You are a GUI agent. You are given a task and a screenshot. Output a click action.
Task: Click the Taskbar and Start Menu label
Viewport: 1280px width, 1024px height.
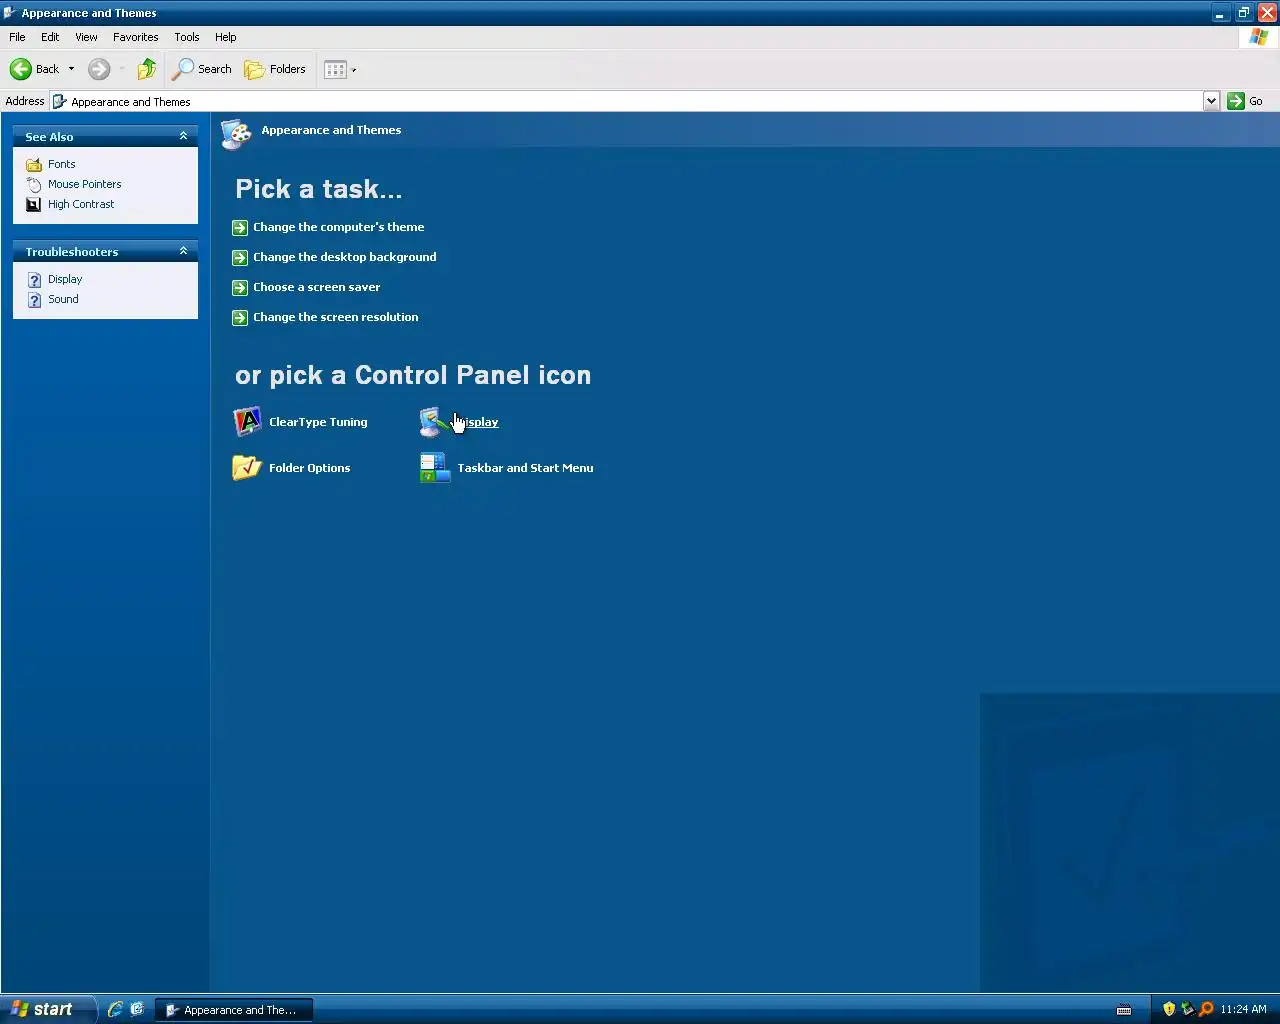525,468
